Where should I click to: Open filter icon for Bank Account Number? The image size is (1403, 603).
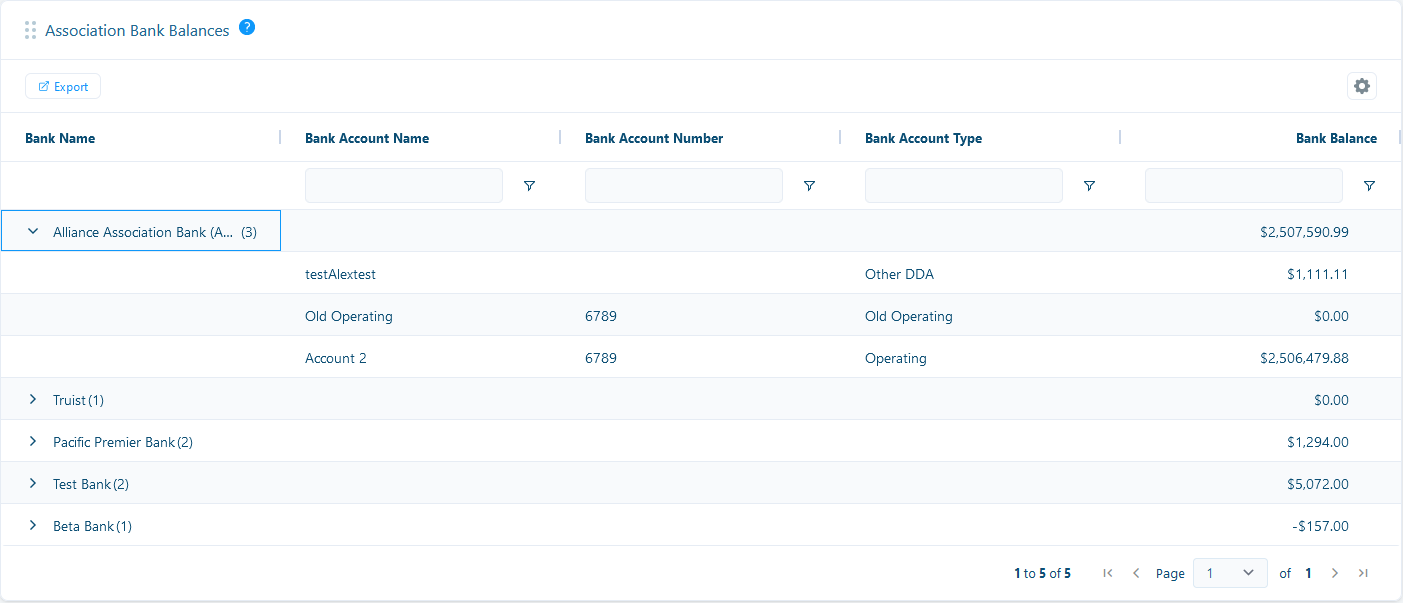click(x=809, y=186)
